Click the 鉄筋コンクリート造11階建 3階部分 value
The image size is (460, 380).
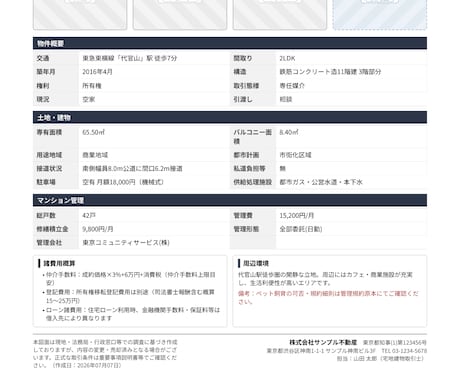330,72
